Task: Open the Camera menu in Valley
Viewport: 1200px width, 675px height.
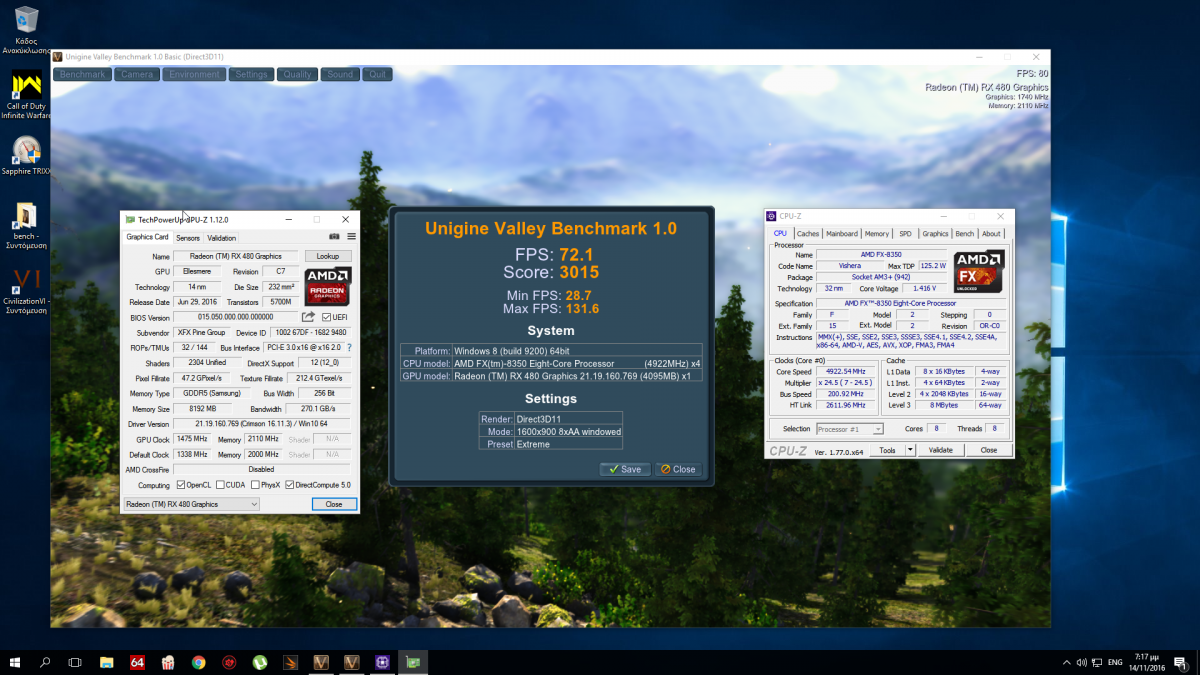Action: coord(137,74)
